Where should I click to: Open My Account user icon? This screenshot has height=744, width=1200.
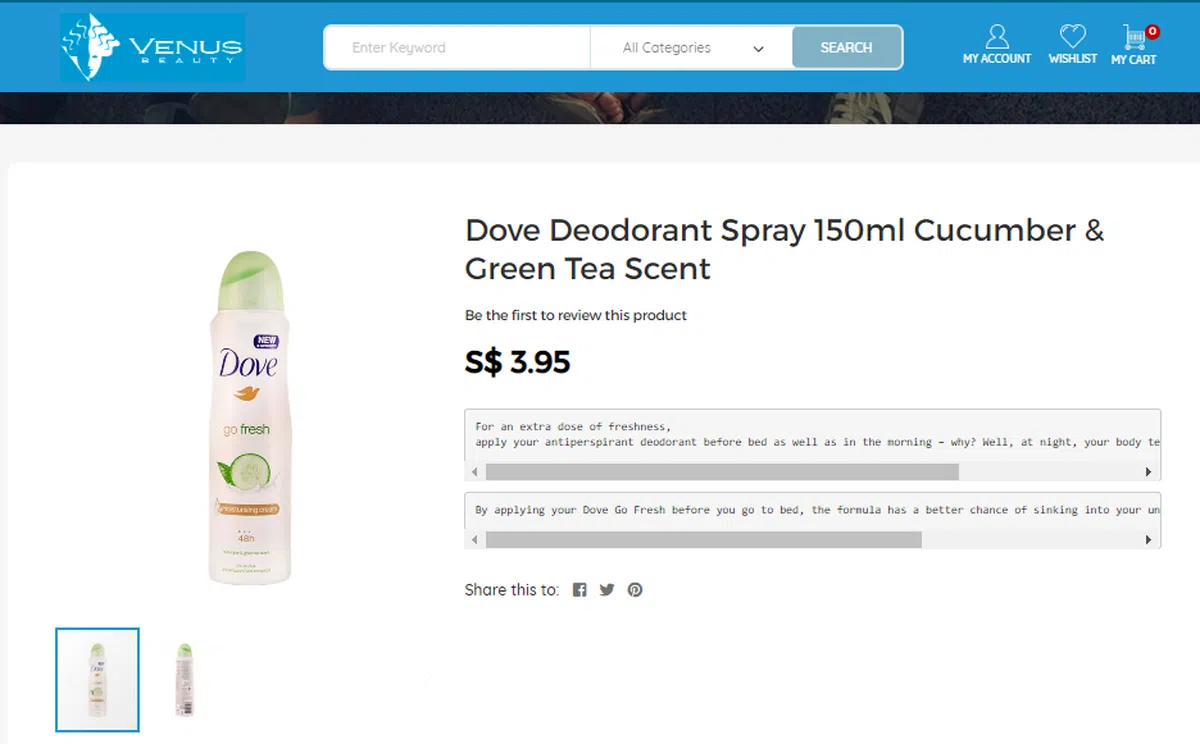(x=996, y=39)
